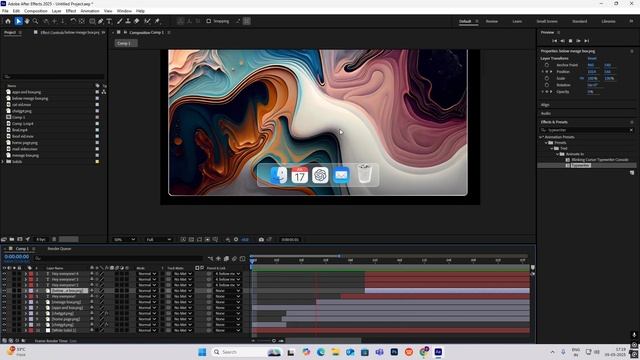This screenshot has height=360, width=640.
Task: Select the Hand tool
Action: tap(27, 21)
